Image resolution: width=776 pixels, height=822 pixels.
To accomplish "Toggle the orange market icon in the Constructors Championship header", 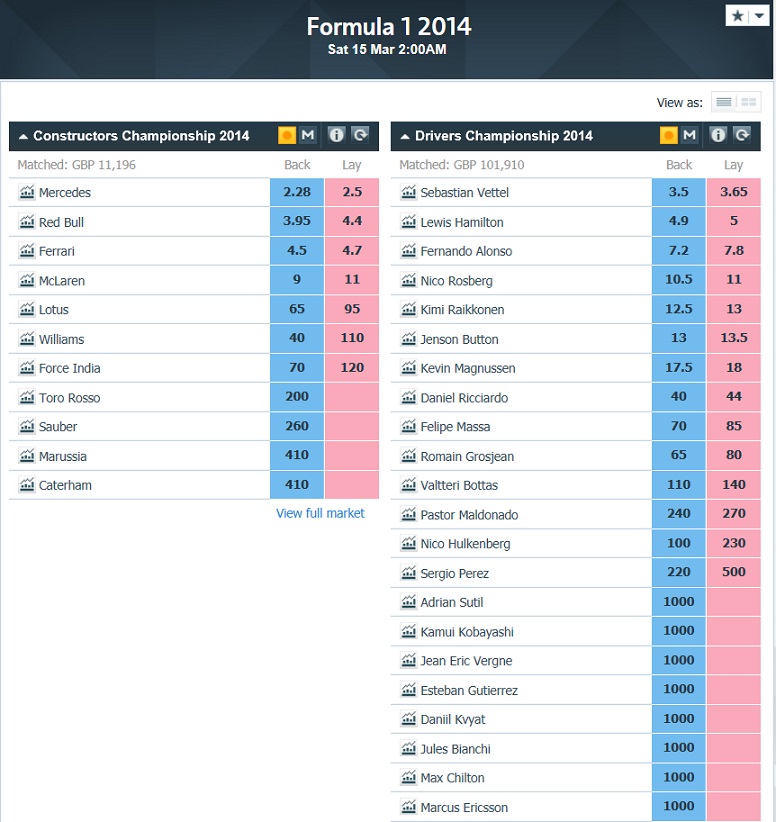I will [x=287, y=135].
